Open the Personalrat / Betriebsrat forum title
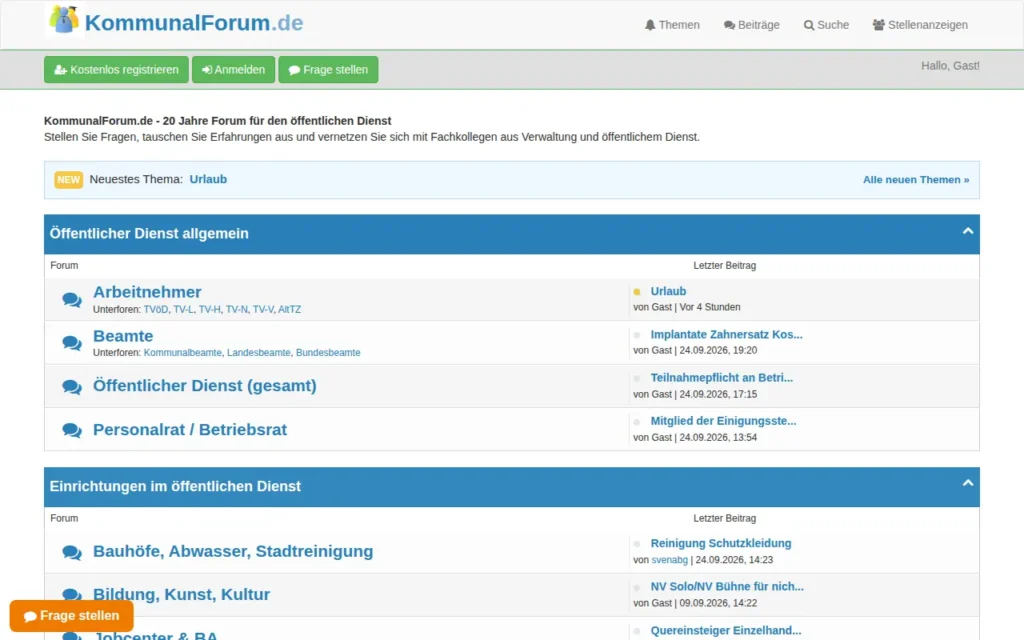 tap(190, 430)
